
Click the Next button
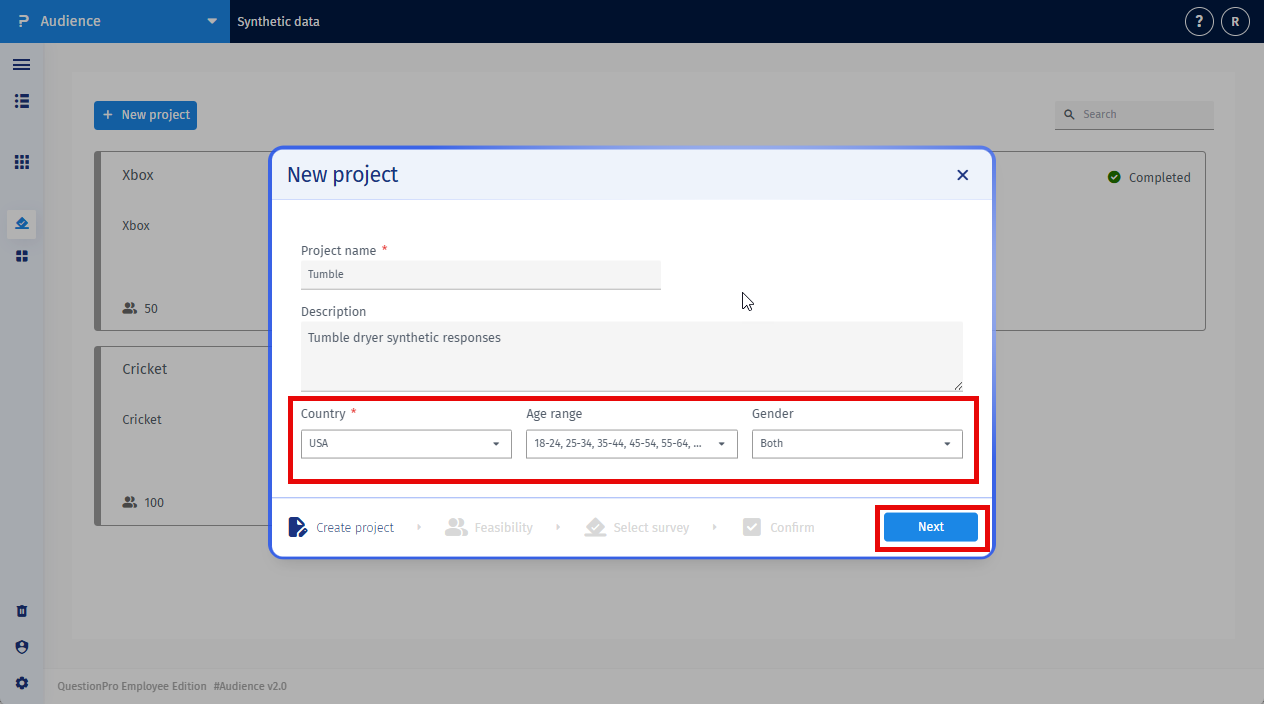(930, 527)
